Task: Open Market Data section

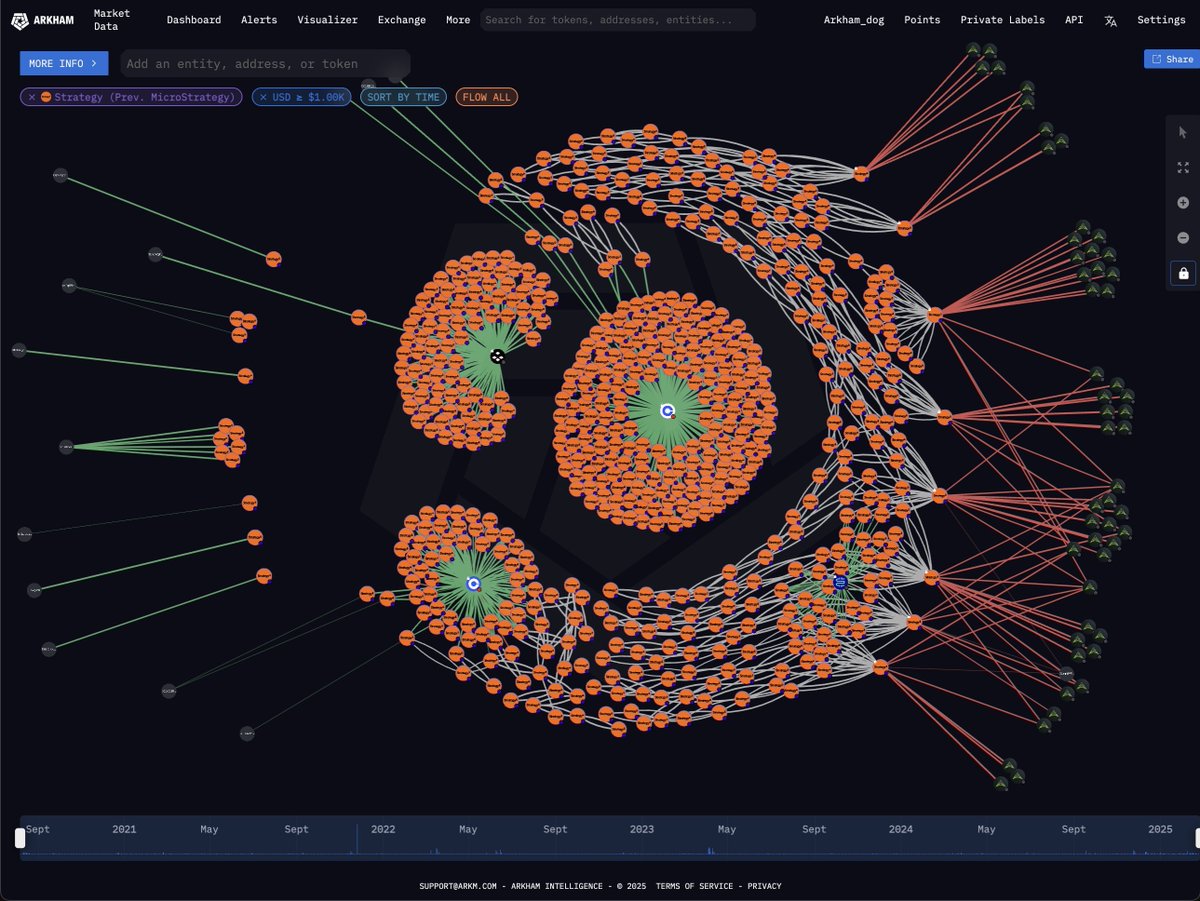Action: tap(111, 20)
